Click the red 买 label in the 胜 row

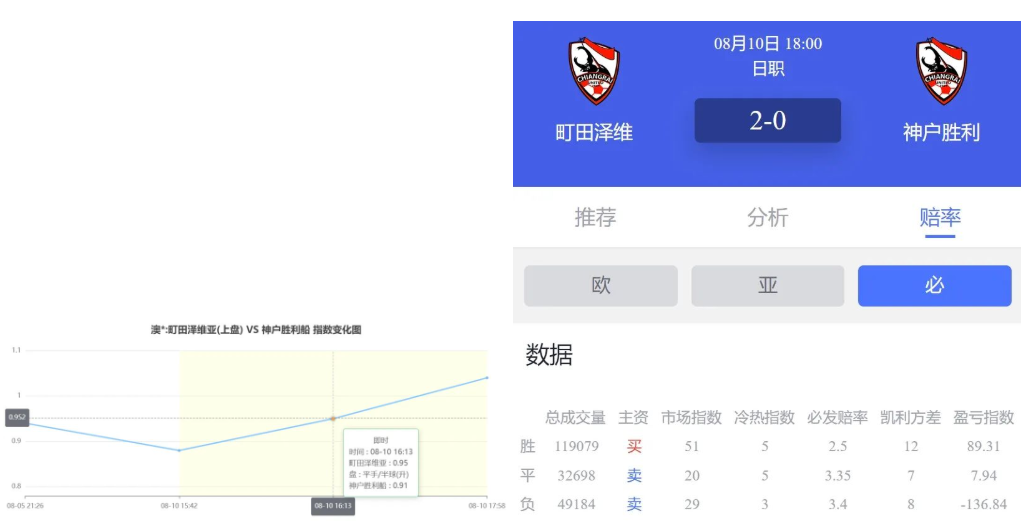tap(634, 446)
